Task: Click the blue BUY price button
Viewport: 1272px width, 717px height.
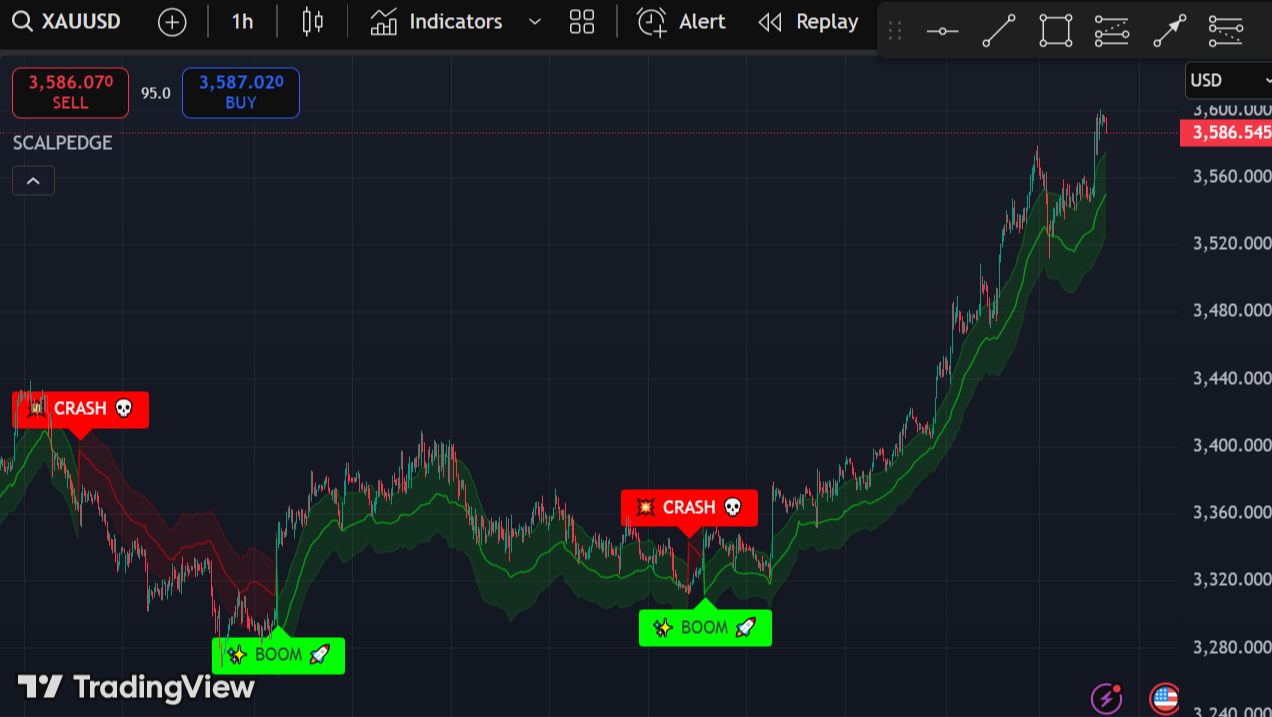Action: point(241,93)
